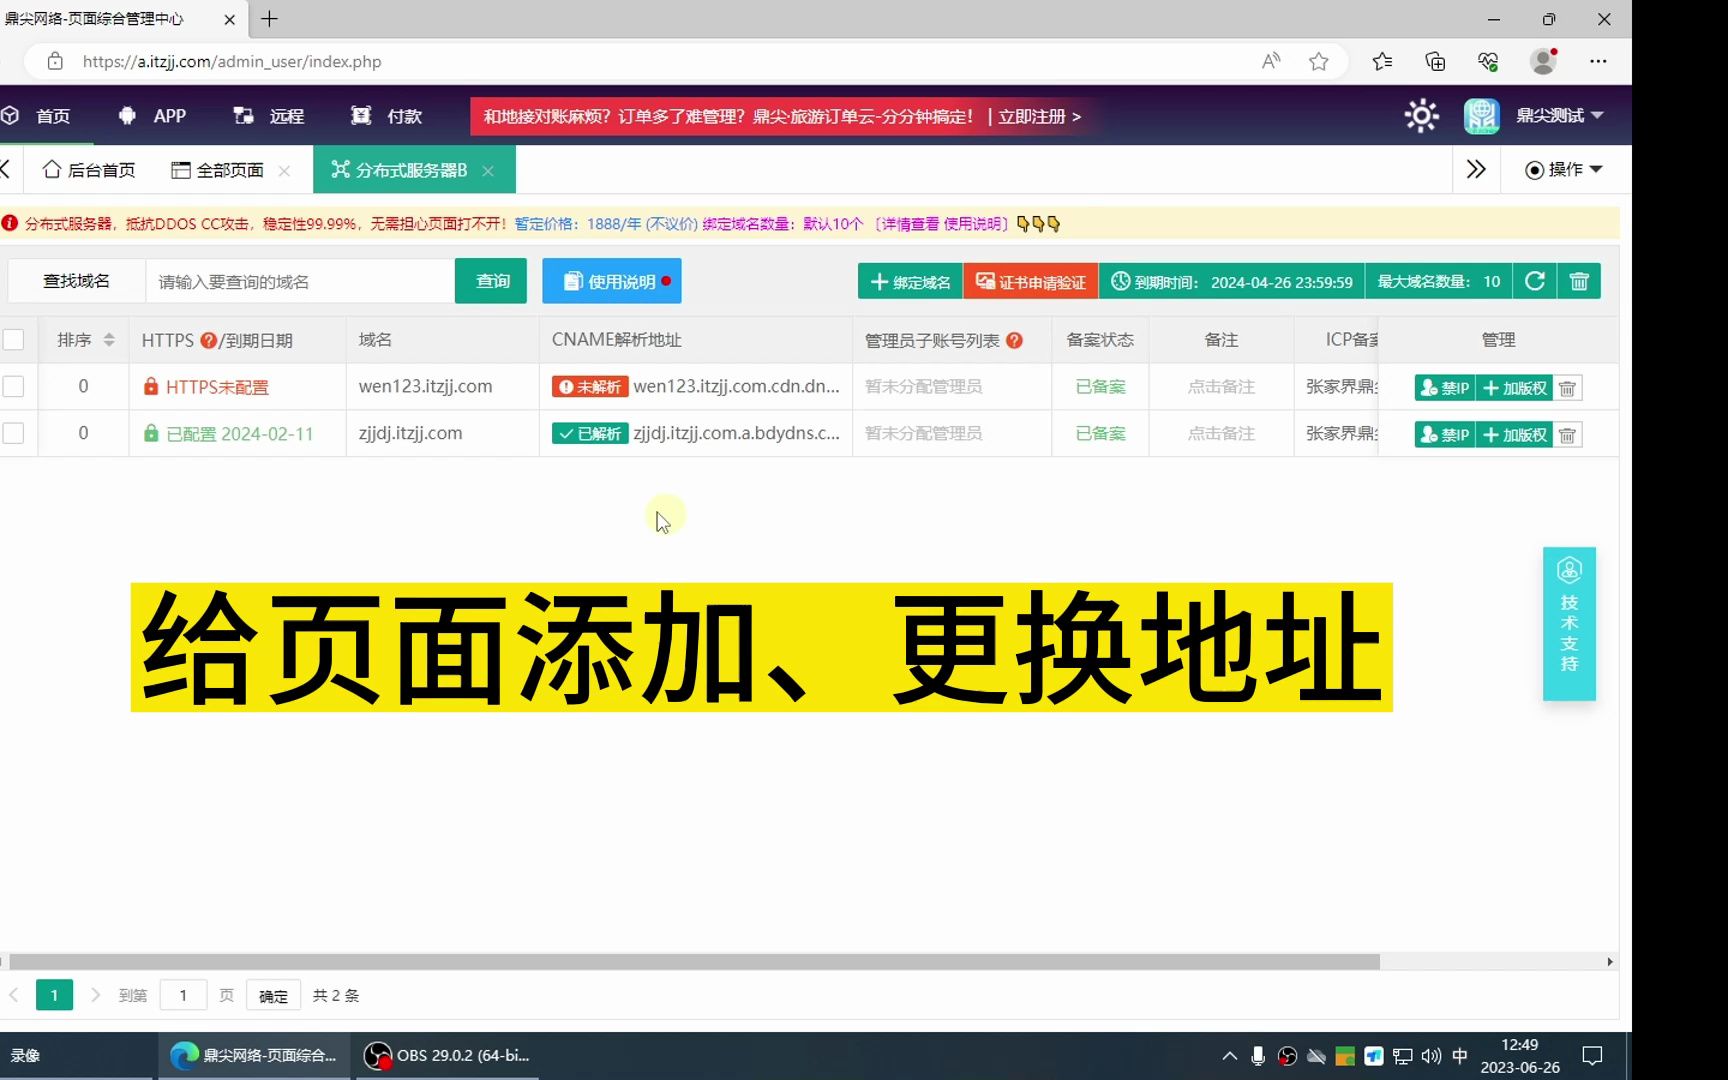Go to the next page arrow in pagination
The height and width of the screenshot is (1080, 1728).
95,995
